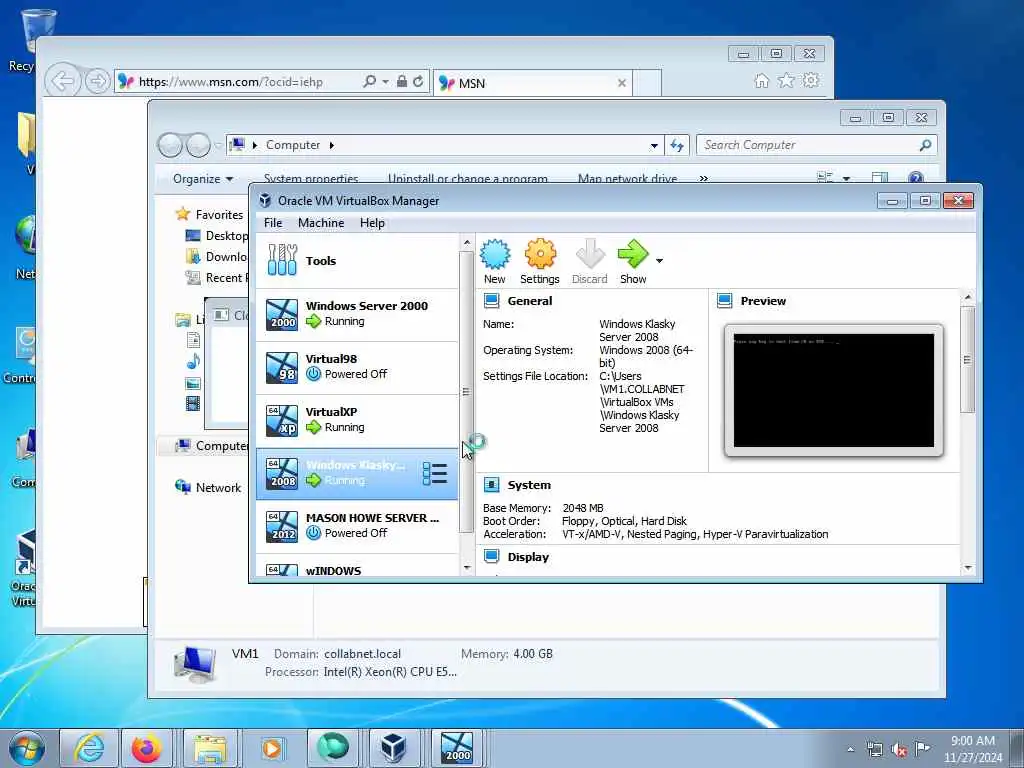Open the File menu in VirtualBox
The width and height of the screenshot is (1024, 768).
[273, 223]
